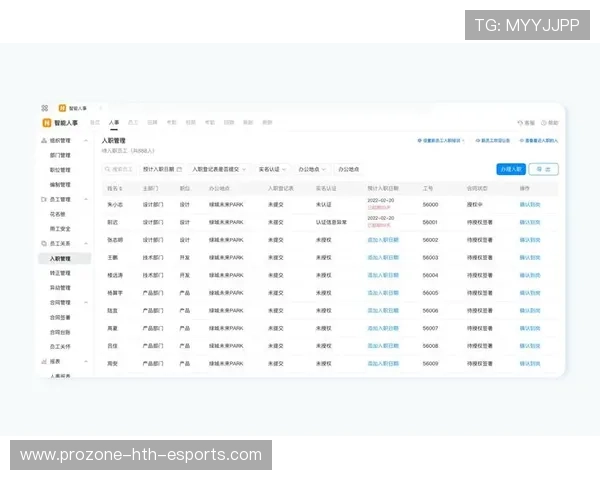Click the 客服 link in header
The image size is (600, 480).
526,123
